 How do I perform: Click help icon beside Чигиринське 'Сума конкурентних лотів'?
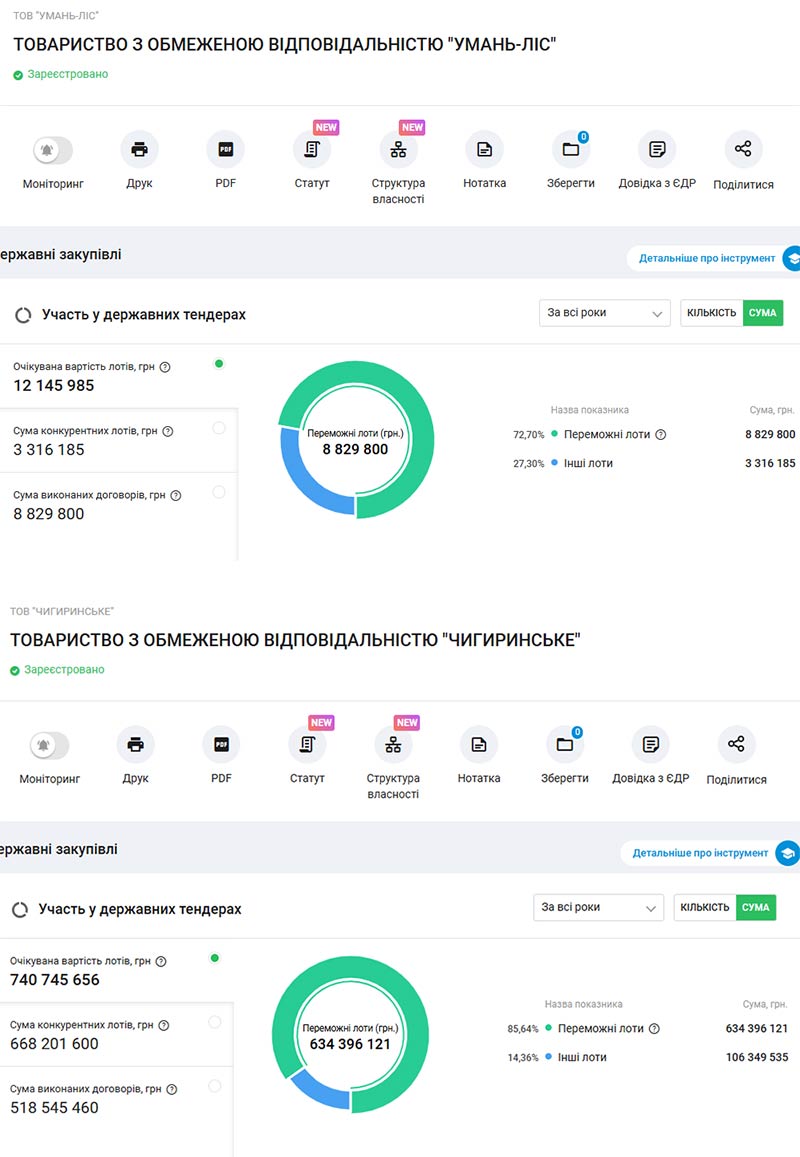pyautogui.click(x=164, y=1025)
